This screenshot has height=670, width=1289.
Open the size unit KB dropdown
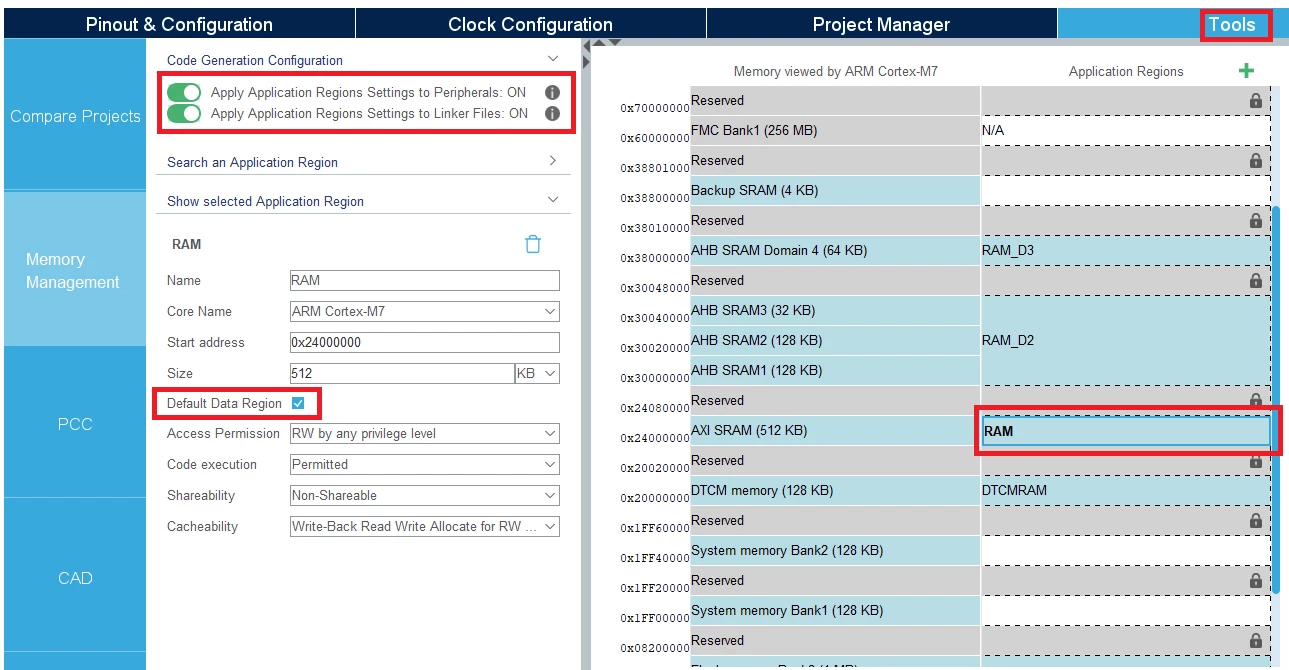pyautogui.click(x=537, y=374)
